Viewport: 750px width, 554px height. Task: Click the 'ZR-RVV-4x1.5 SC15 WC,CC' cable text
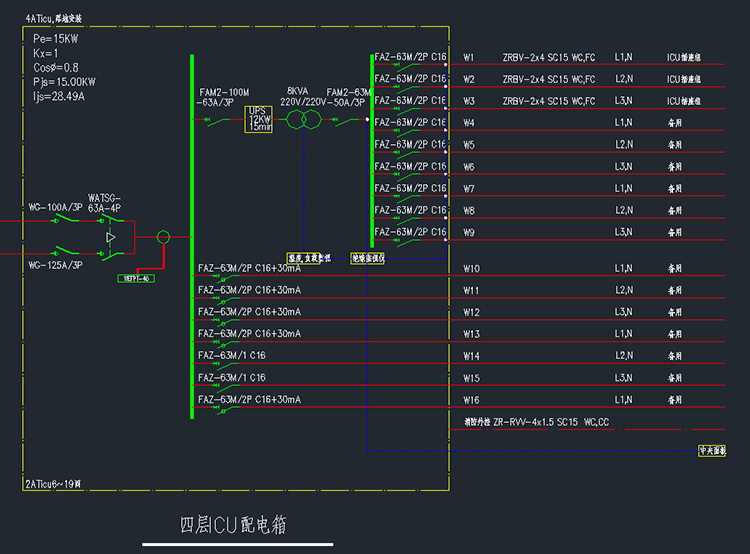pos(551,422)
